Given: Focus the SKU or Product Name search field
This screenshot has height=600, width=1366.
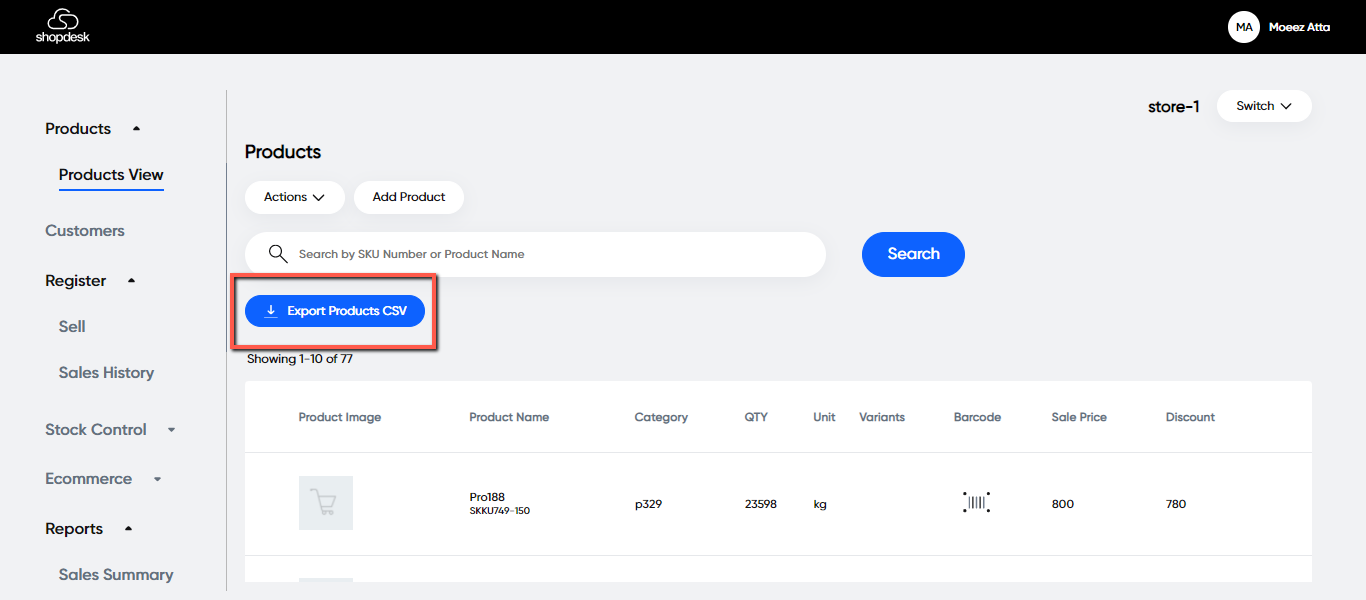Looking at the screenshot, I should (x=550, y=254).
